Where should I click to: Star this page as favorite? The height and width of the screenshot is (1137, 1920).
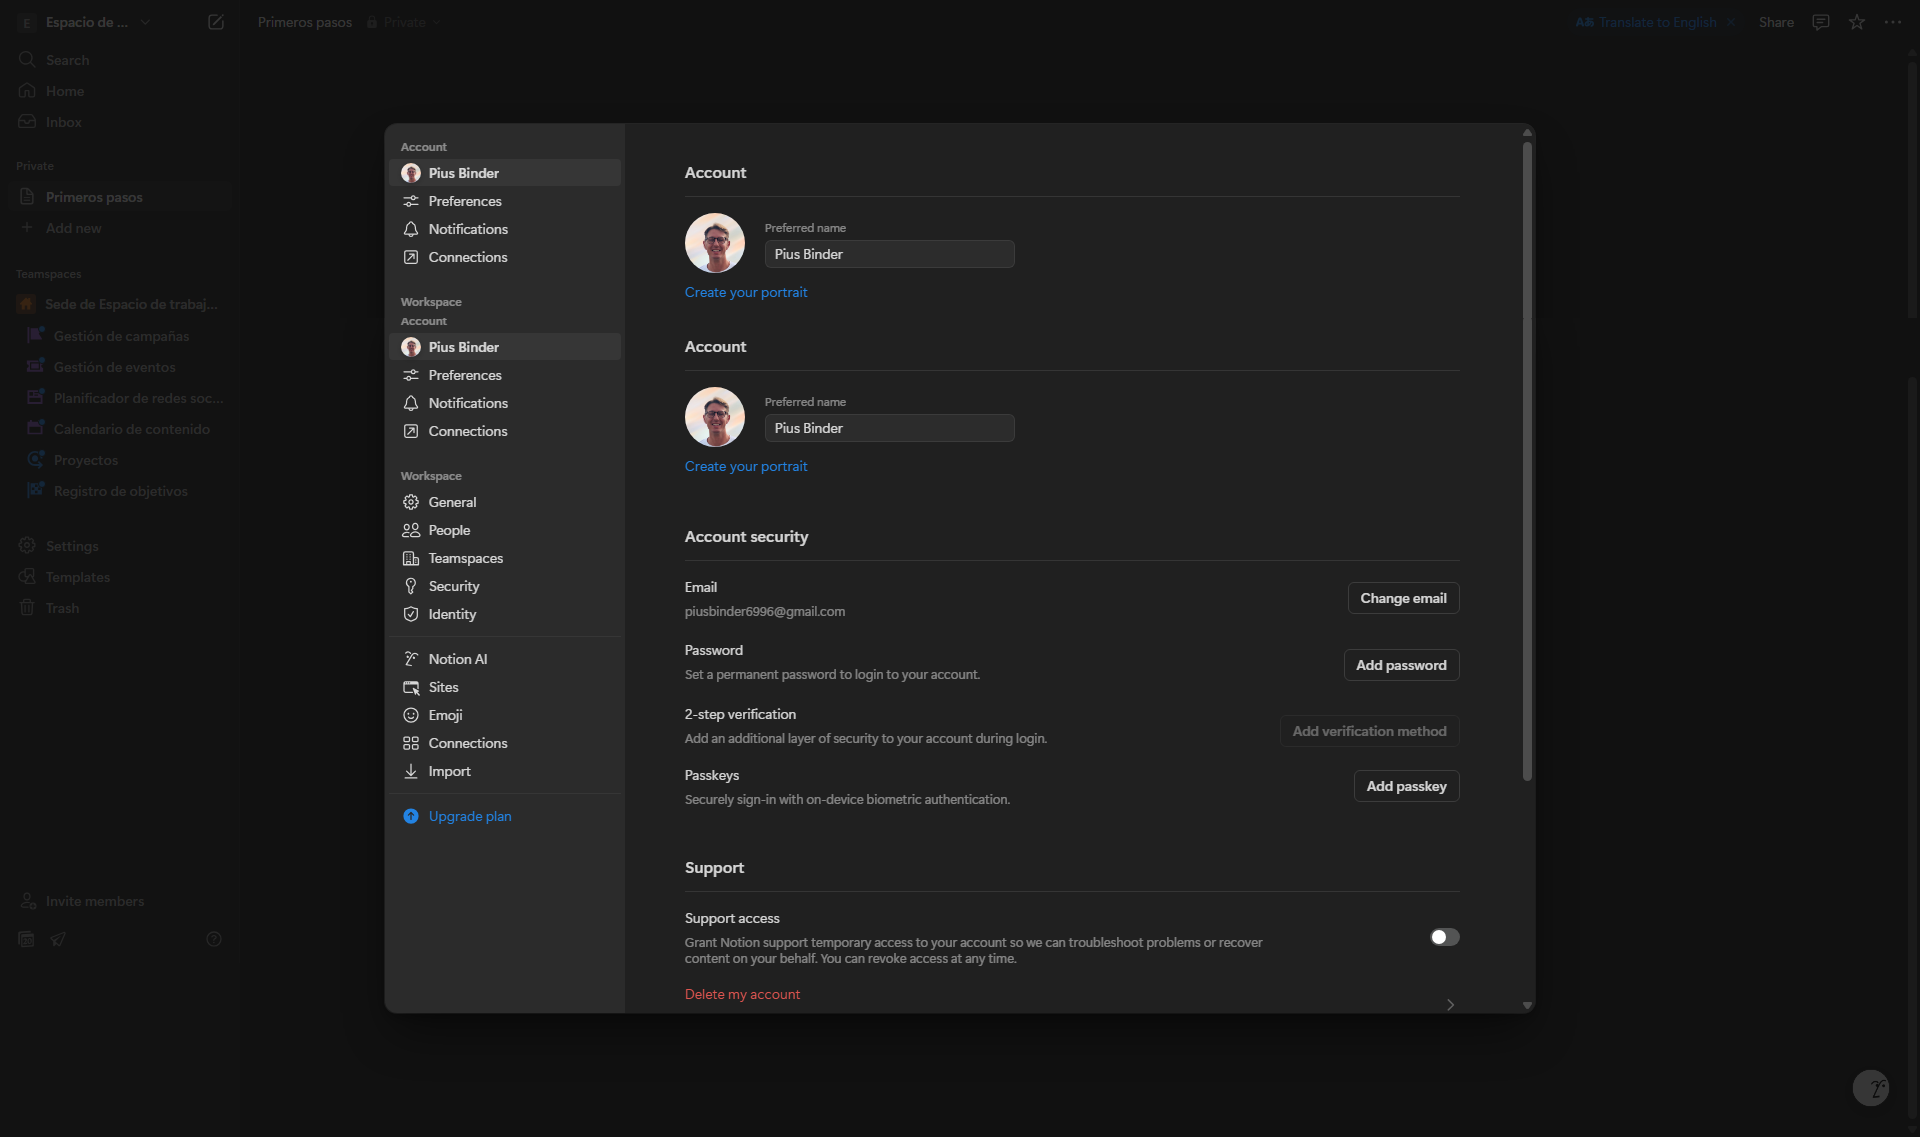click(1857, 22)
